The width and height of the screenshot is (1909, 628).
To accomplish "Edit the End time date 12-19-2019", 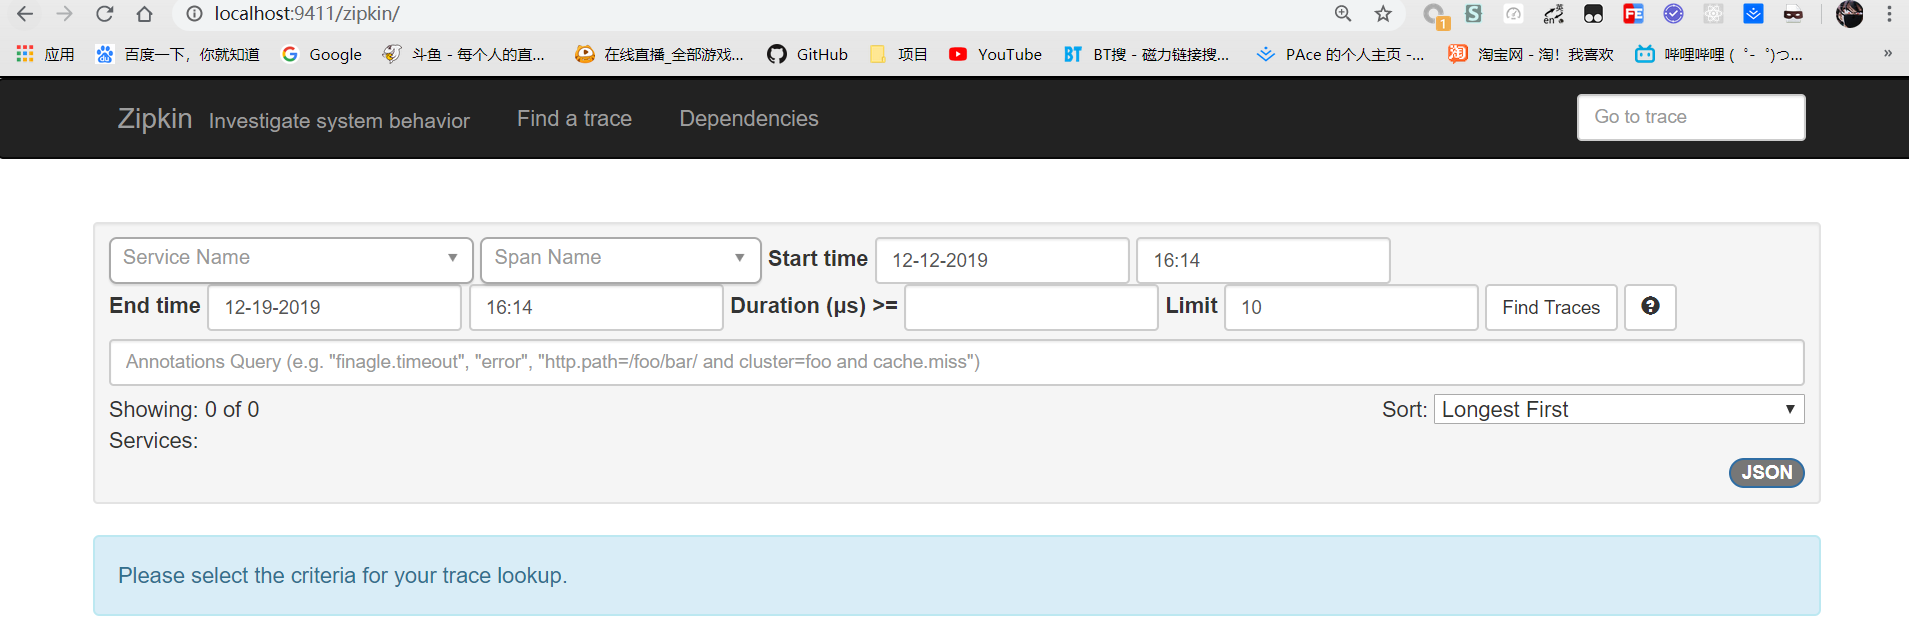I will (334, 307).
